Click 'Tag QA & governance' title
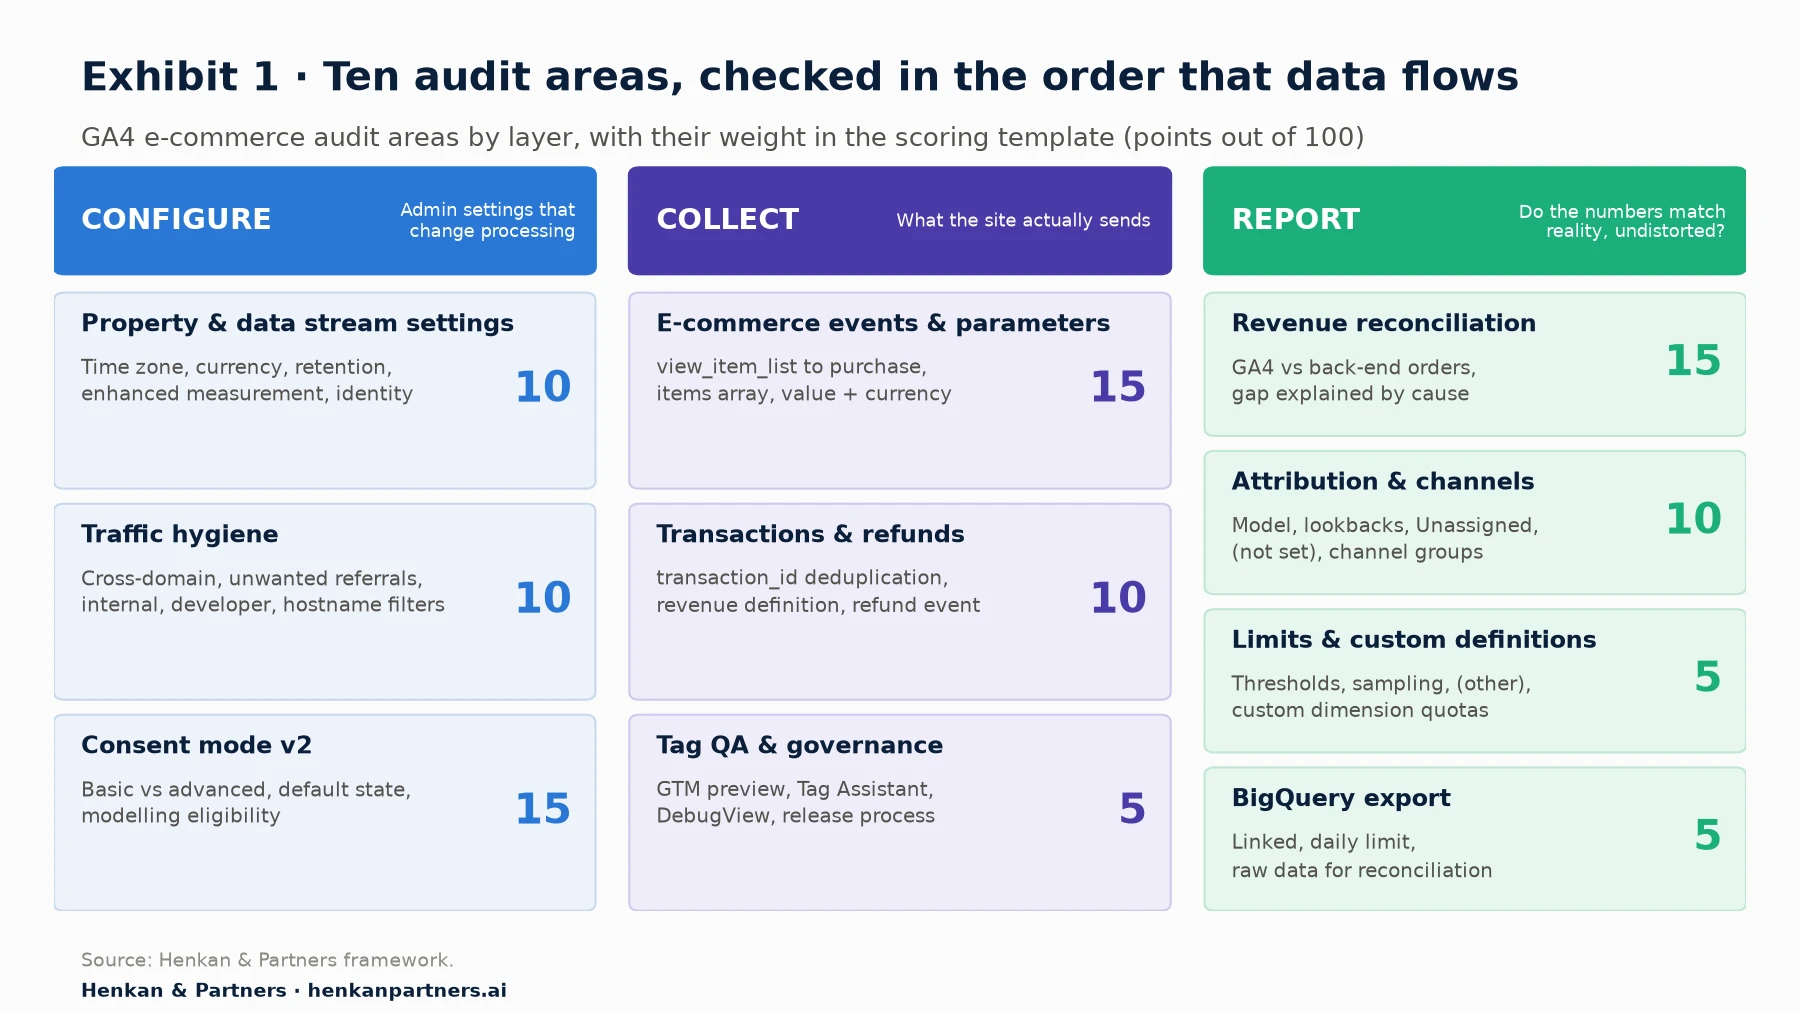The height and width of the screenshot is (1012, 1800). tap(799, 745)
